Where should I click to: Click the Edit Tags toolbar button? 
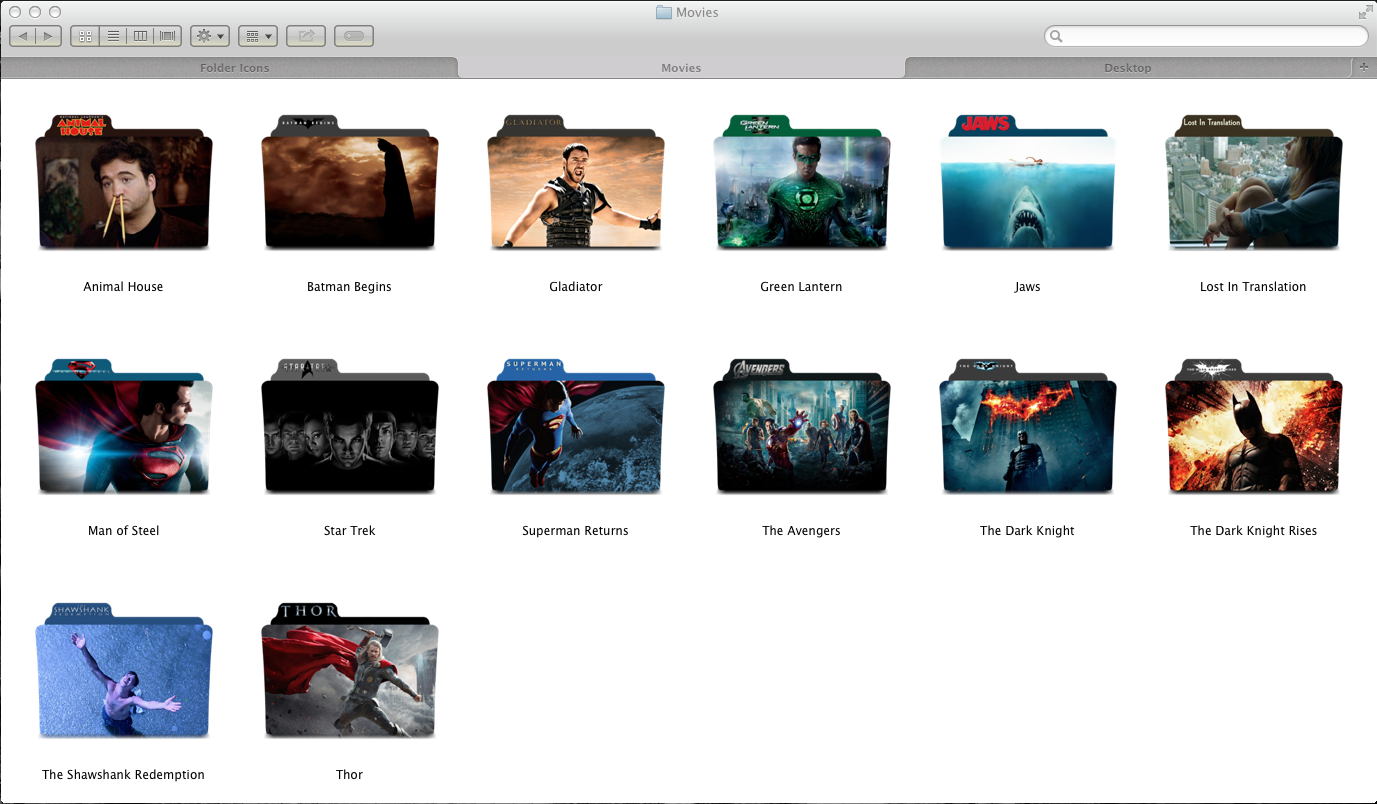(x=354, y=36)
